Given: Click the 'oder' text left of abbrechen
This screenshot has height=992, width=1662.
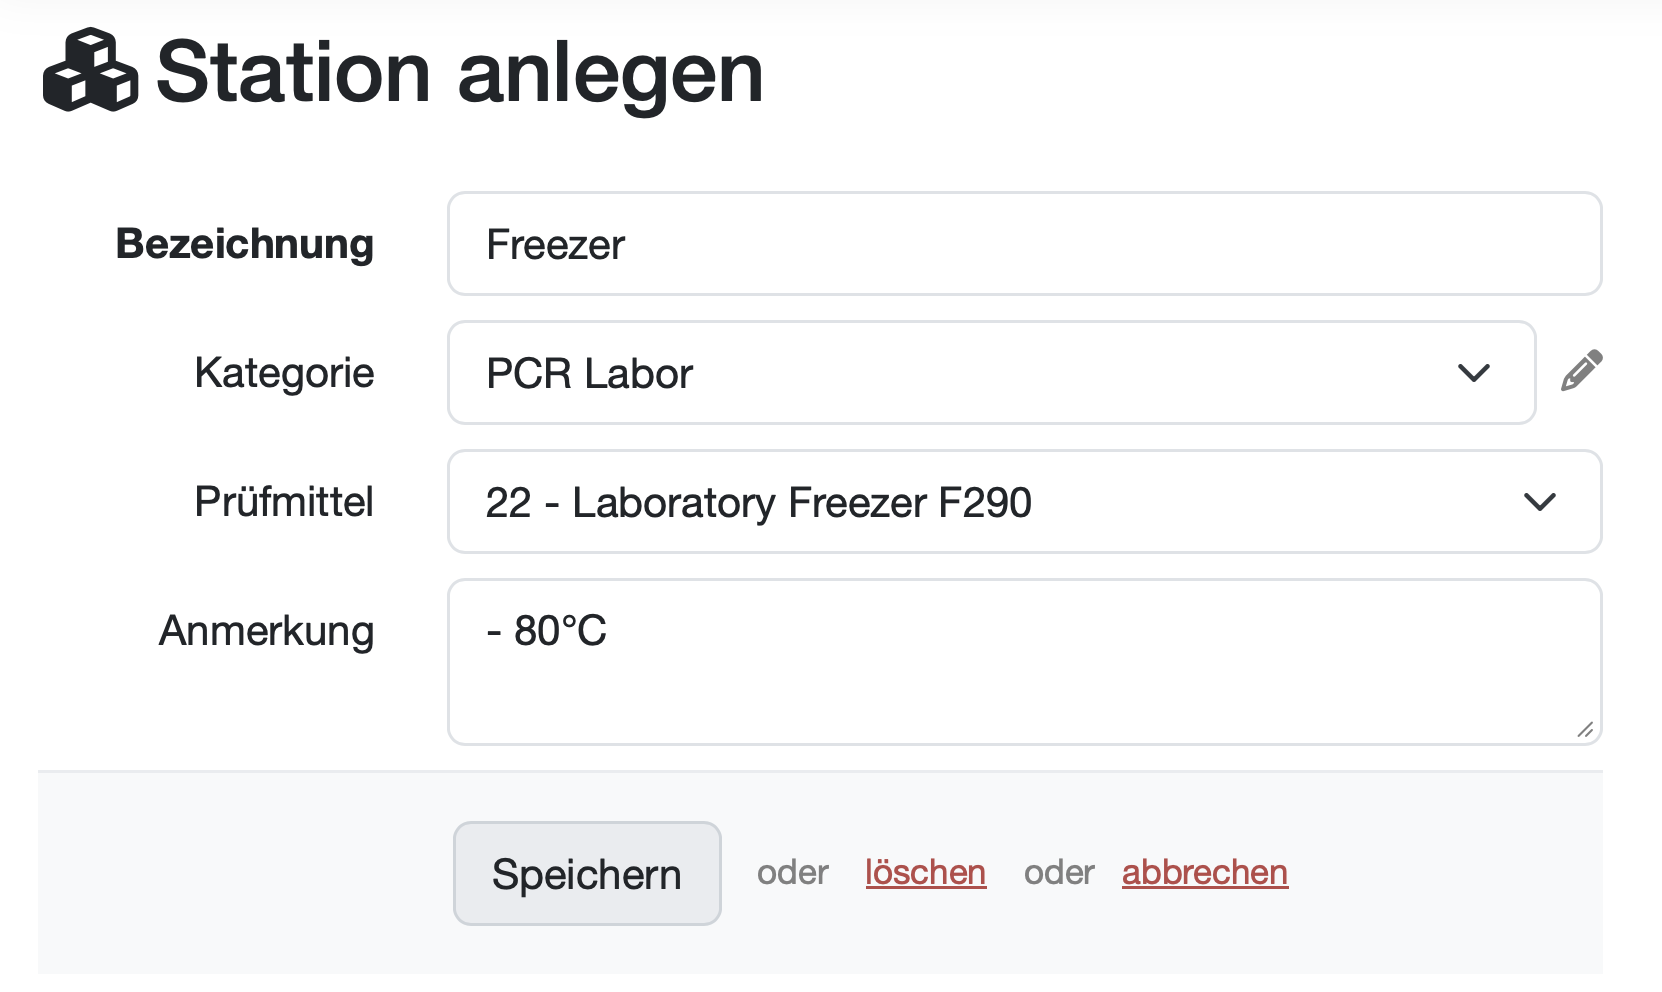Looking at the screenshot, I should pos(1059,872).
